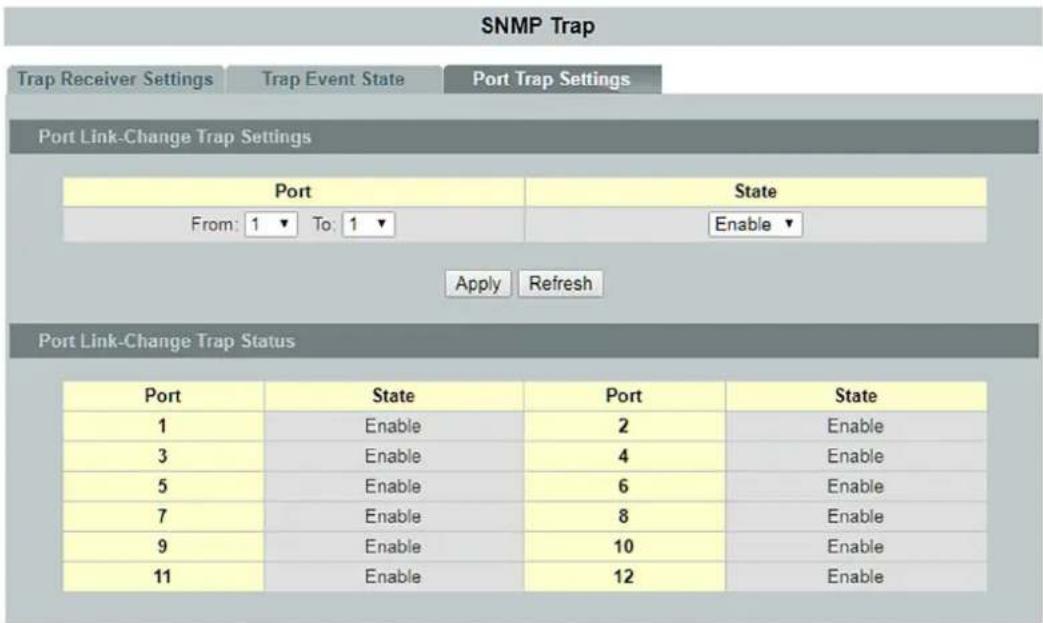The image size is (1043, 623).
Task: Click the To: label
Action: (323, 225)
